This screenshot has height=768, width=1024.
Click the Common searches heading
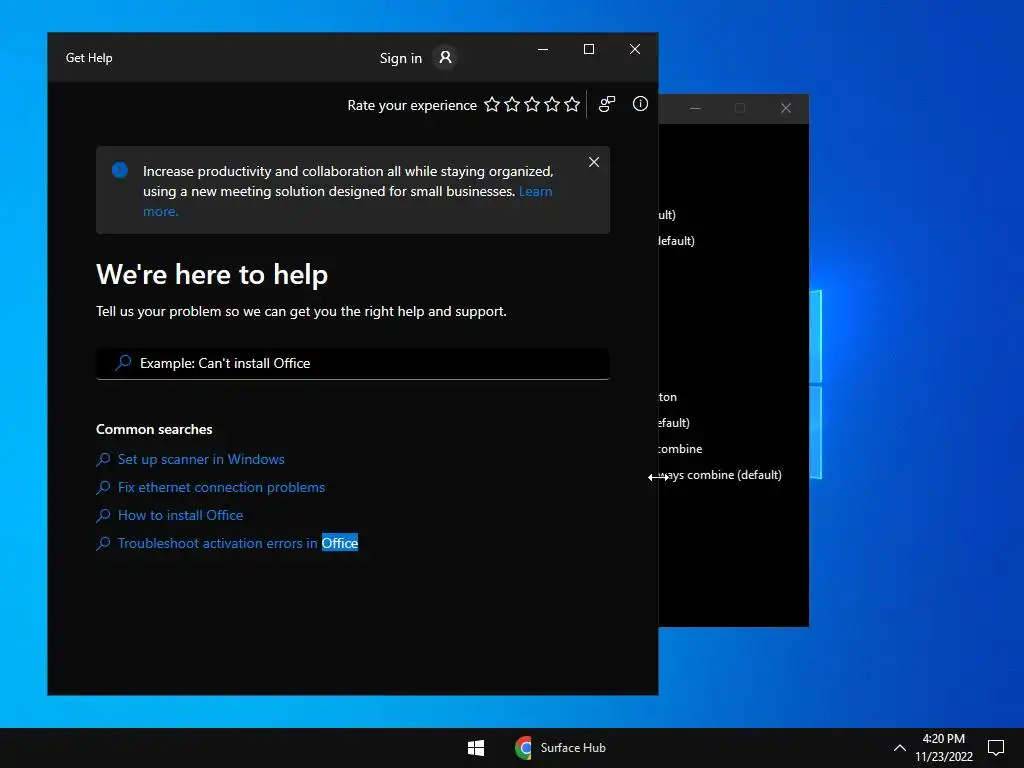tap(154, 429)
